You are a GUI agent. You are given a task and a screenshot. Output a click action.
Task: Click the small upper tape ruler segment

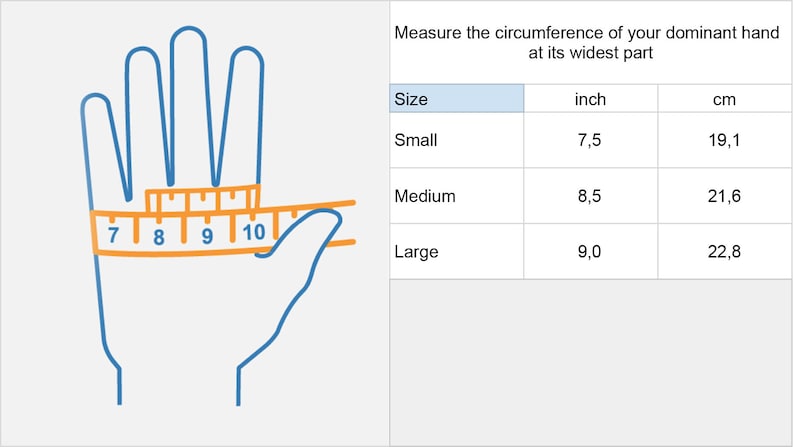(203, 198)
